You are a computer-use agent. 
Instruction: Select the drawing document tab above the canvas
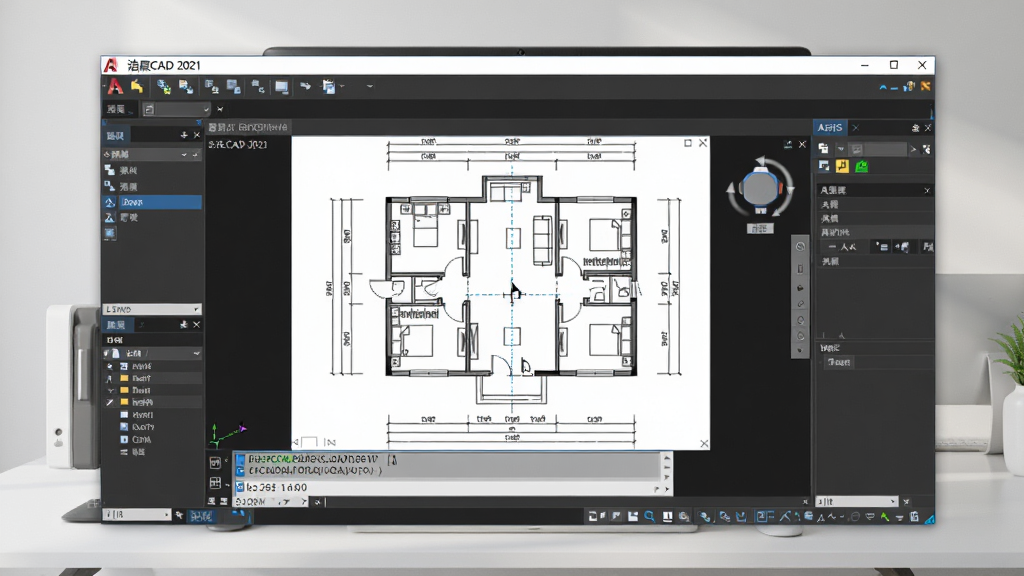248,127
